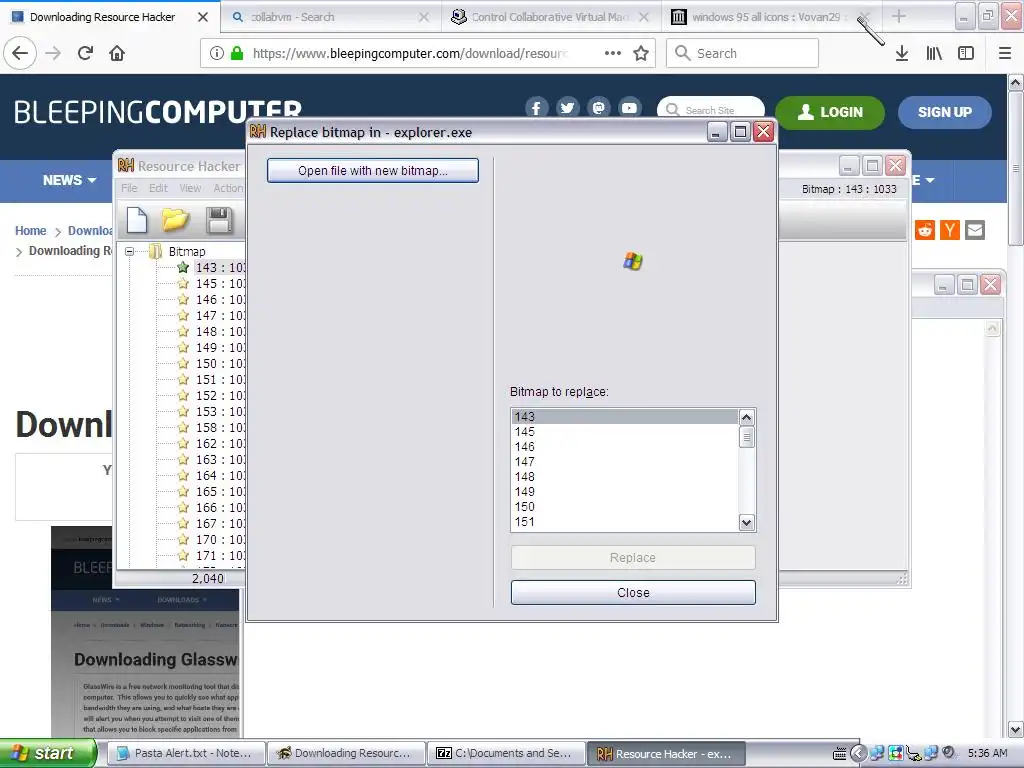Select tree item 147 in Resource Hacker

click(219, 315)
